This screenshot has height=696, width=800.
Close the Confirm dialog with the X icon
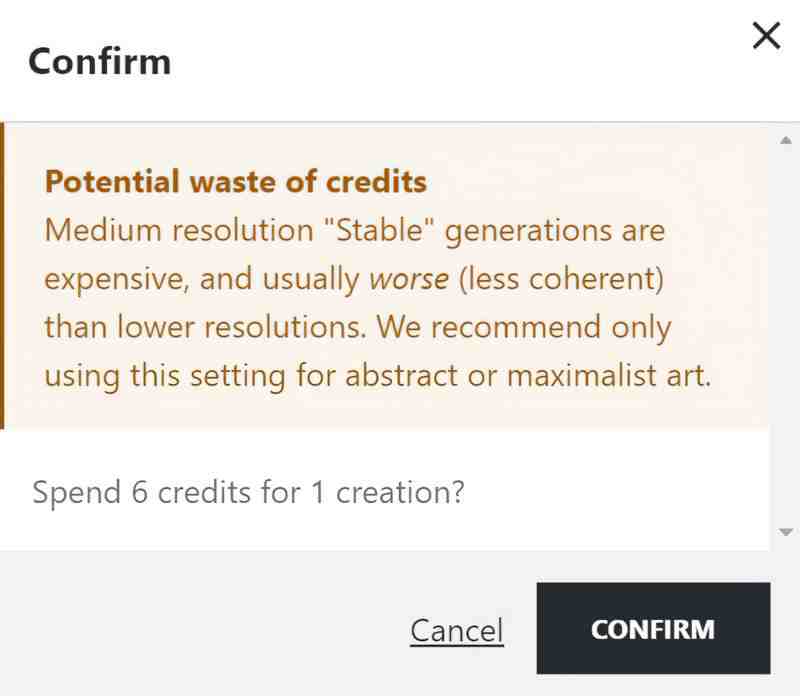(x=766, y=35)
